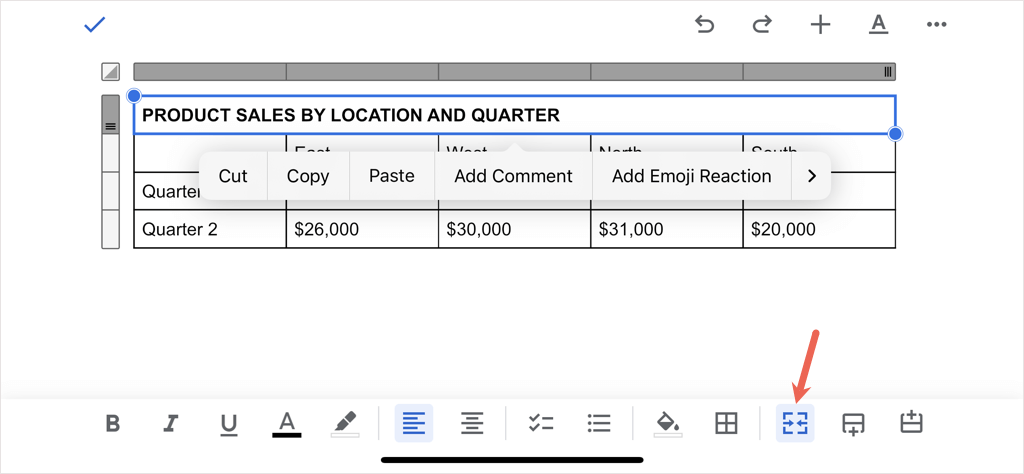Choose Add Comment in context menu
This screenshot has width=1024, height=474.
[x=513, y=176]
